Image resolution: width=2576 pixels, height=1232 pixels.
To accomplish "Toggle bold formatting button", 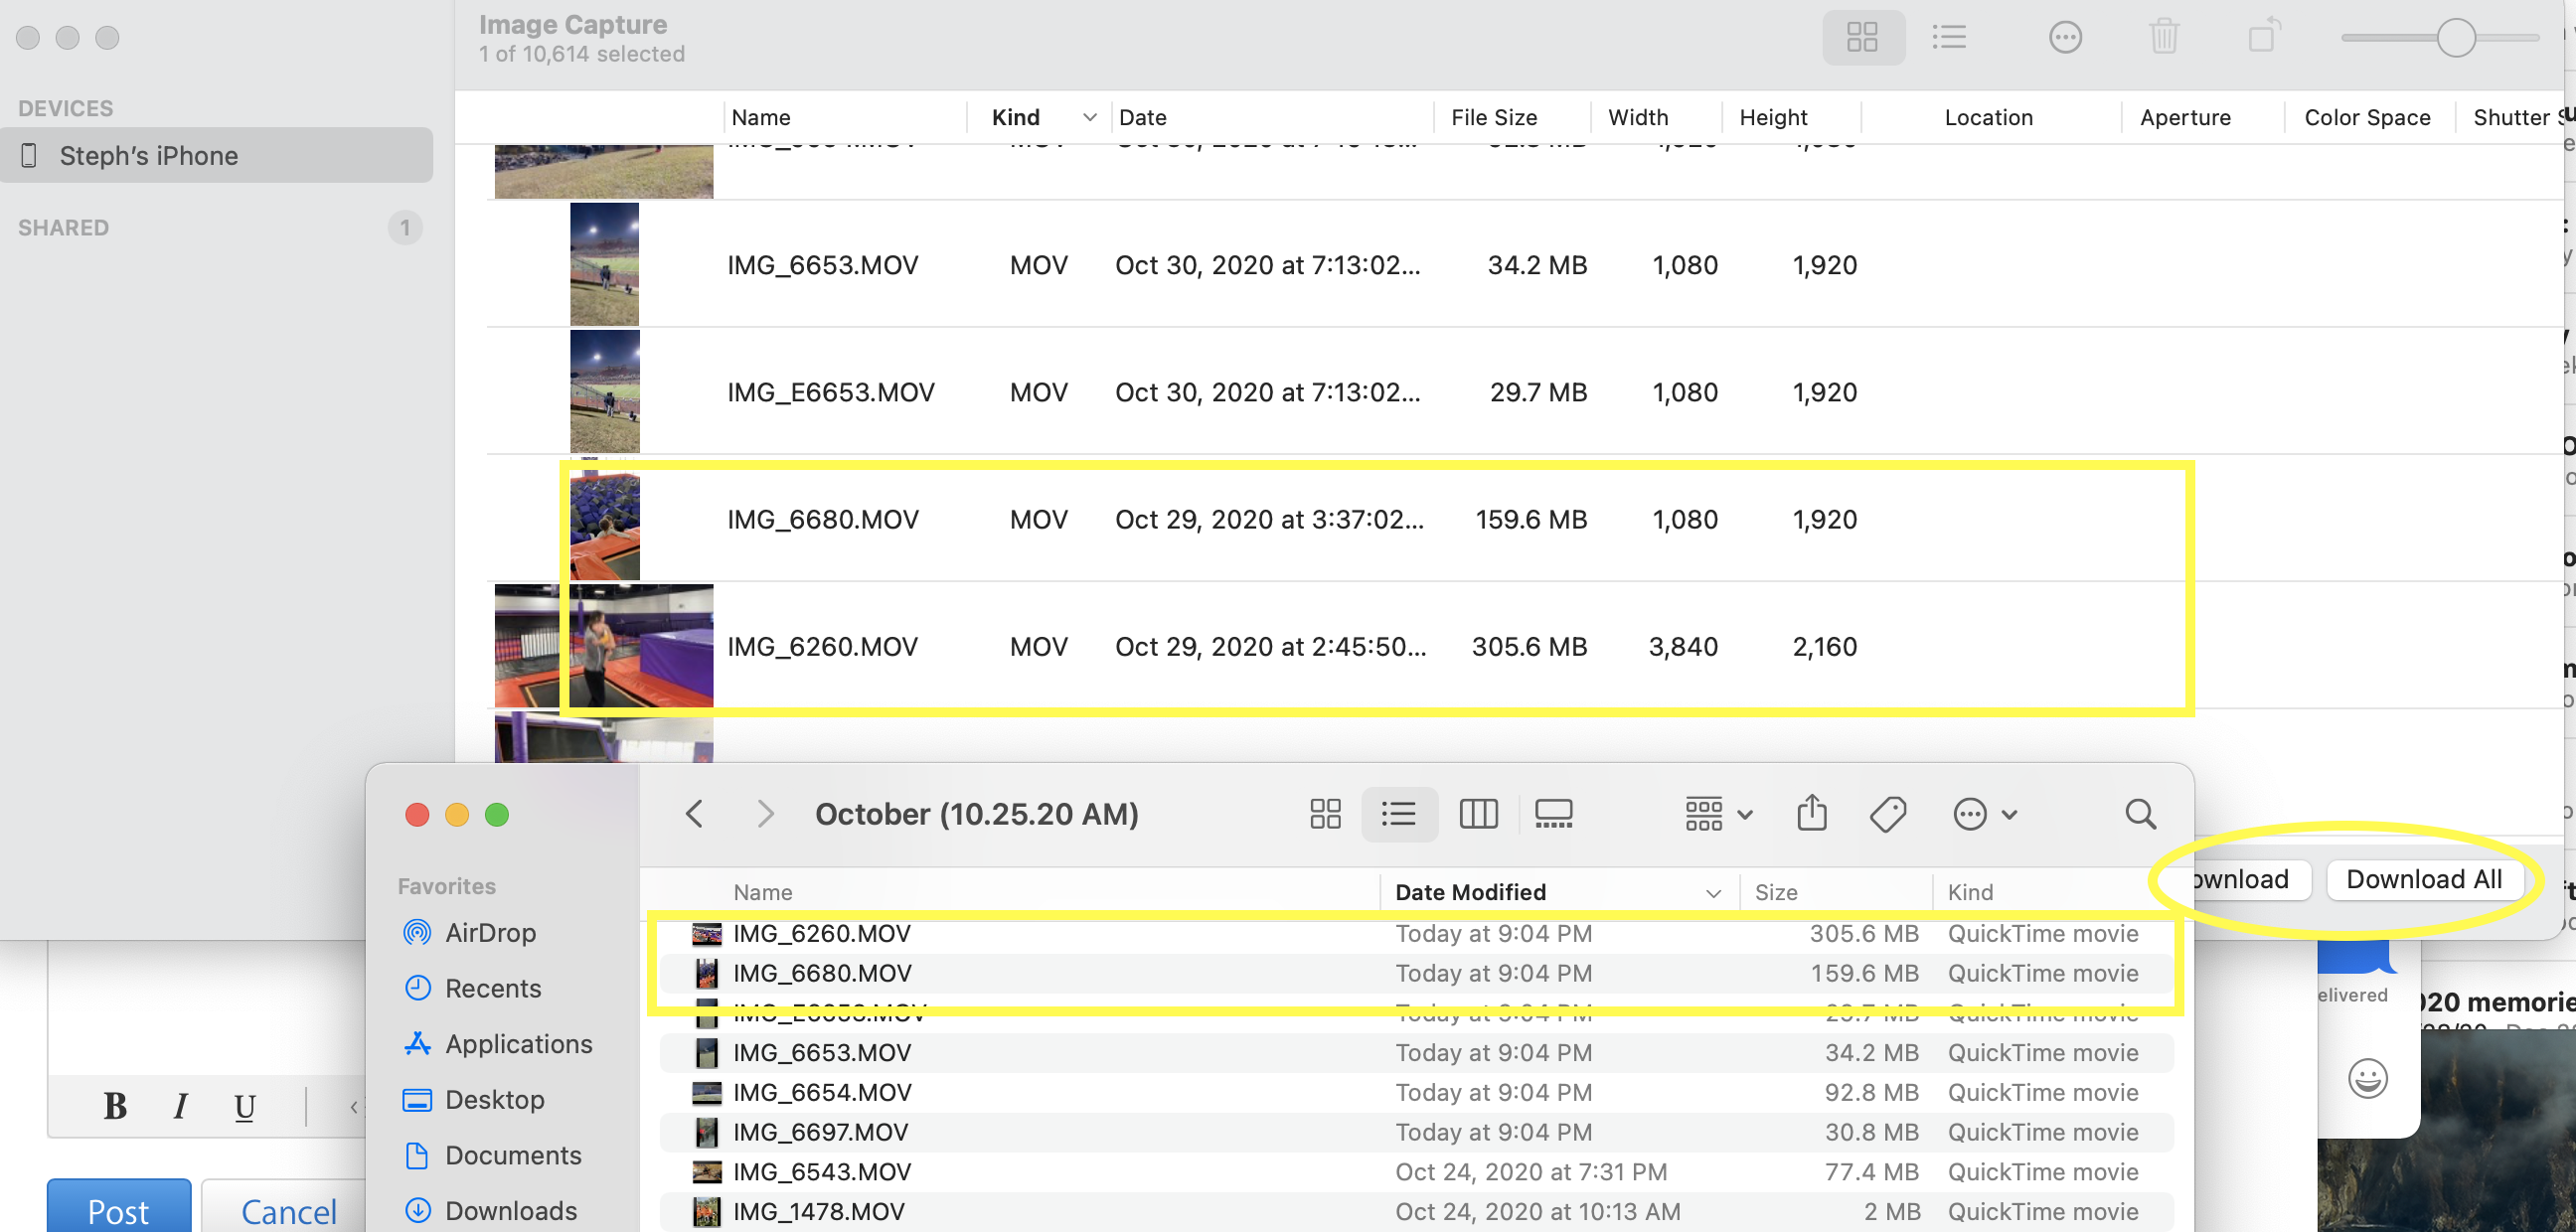I will click(x=115, y=1106).
